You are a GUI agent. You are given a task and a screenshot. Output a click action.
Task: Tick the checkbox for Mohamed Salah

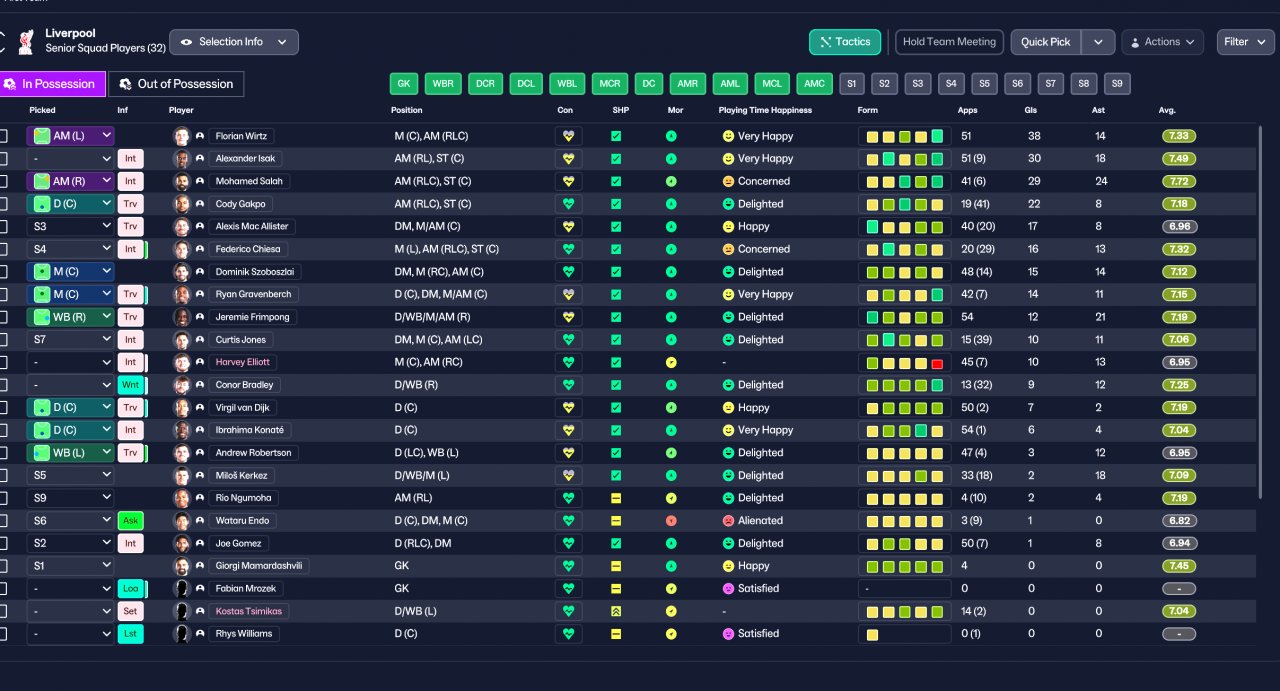(x=3, y=182)
